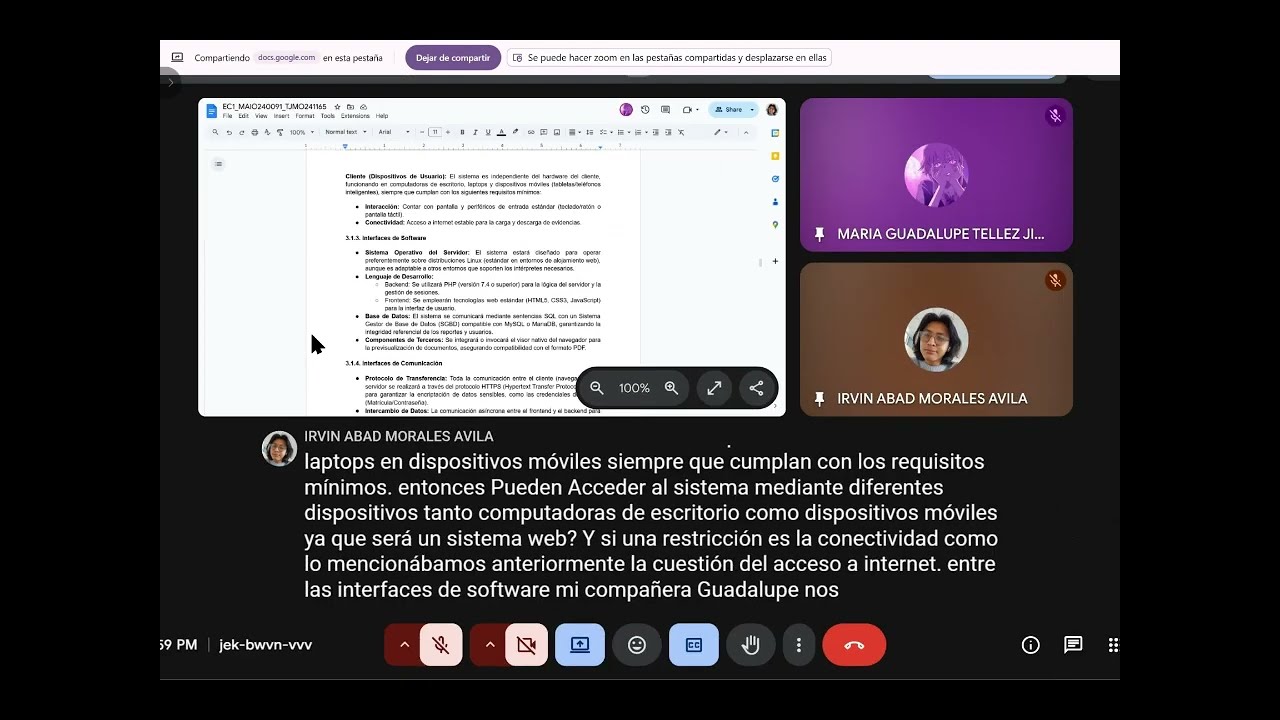Unpin Maria Guadalupe Tellez tile
Image resolution: width=1280 pixels, height=720 pixels.
point(820,234)
